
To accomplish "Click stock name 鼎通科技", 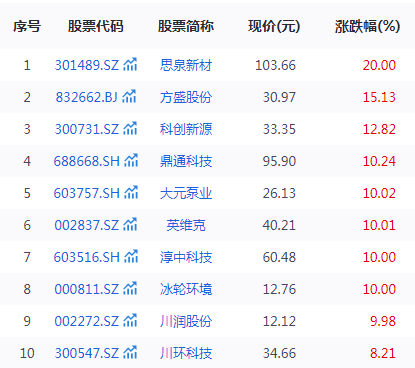I will point(186,161).
